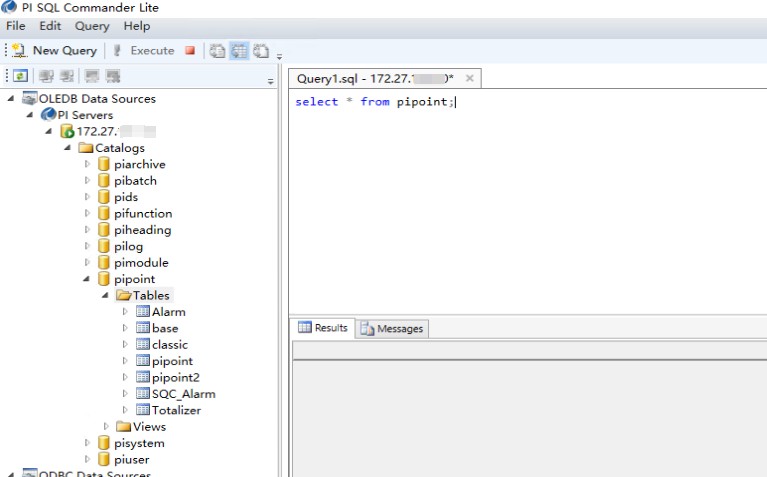Click the New Query button
This screenshot has width=767, height=477.
pyautogui.click(x=54, y=50)
